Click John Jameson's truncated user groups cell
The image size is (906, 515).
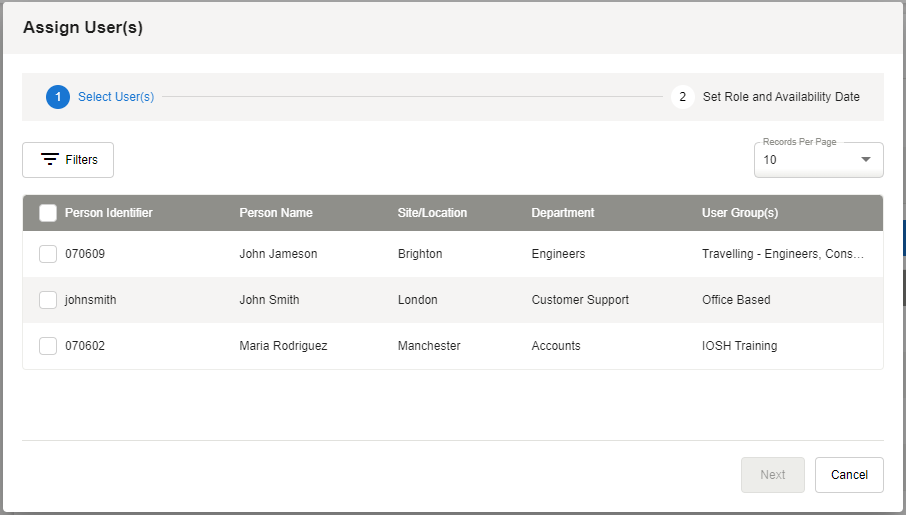782,254
